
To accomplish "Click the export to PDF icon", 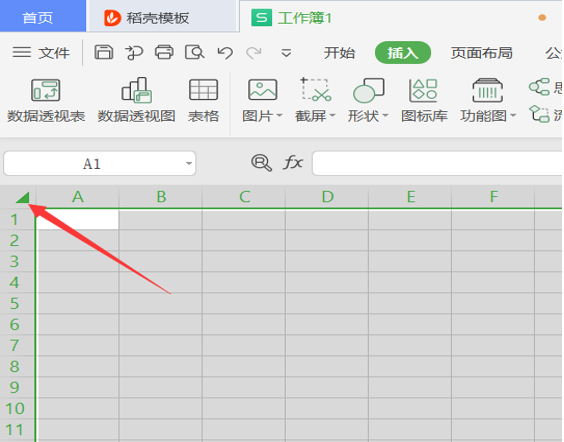I will (x=134, y=53).
